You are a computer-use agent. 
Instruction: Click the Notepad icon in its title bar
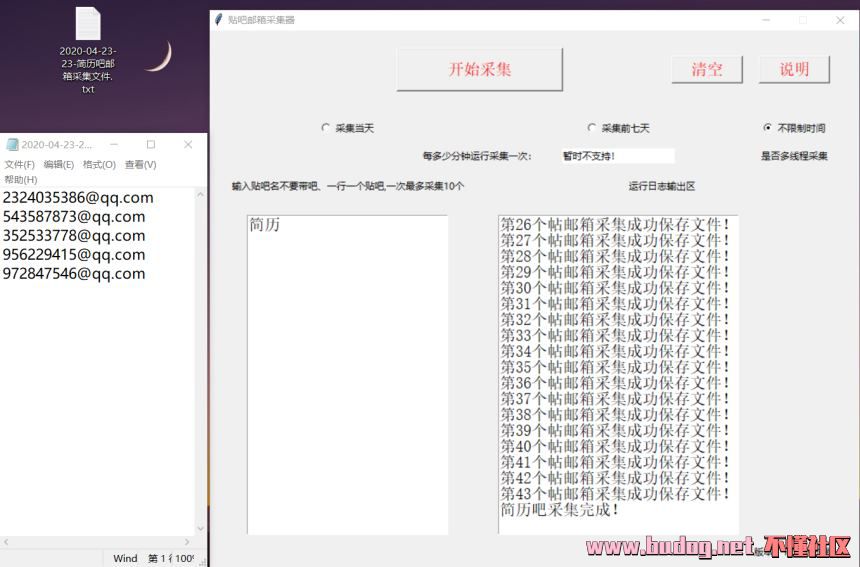pyautogui.click(x=12, y=145)
